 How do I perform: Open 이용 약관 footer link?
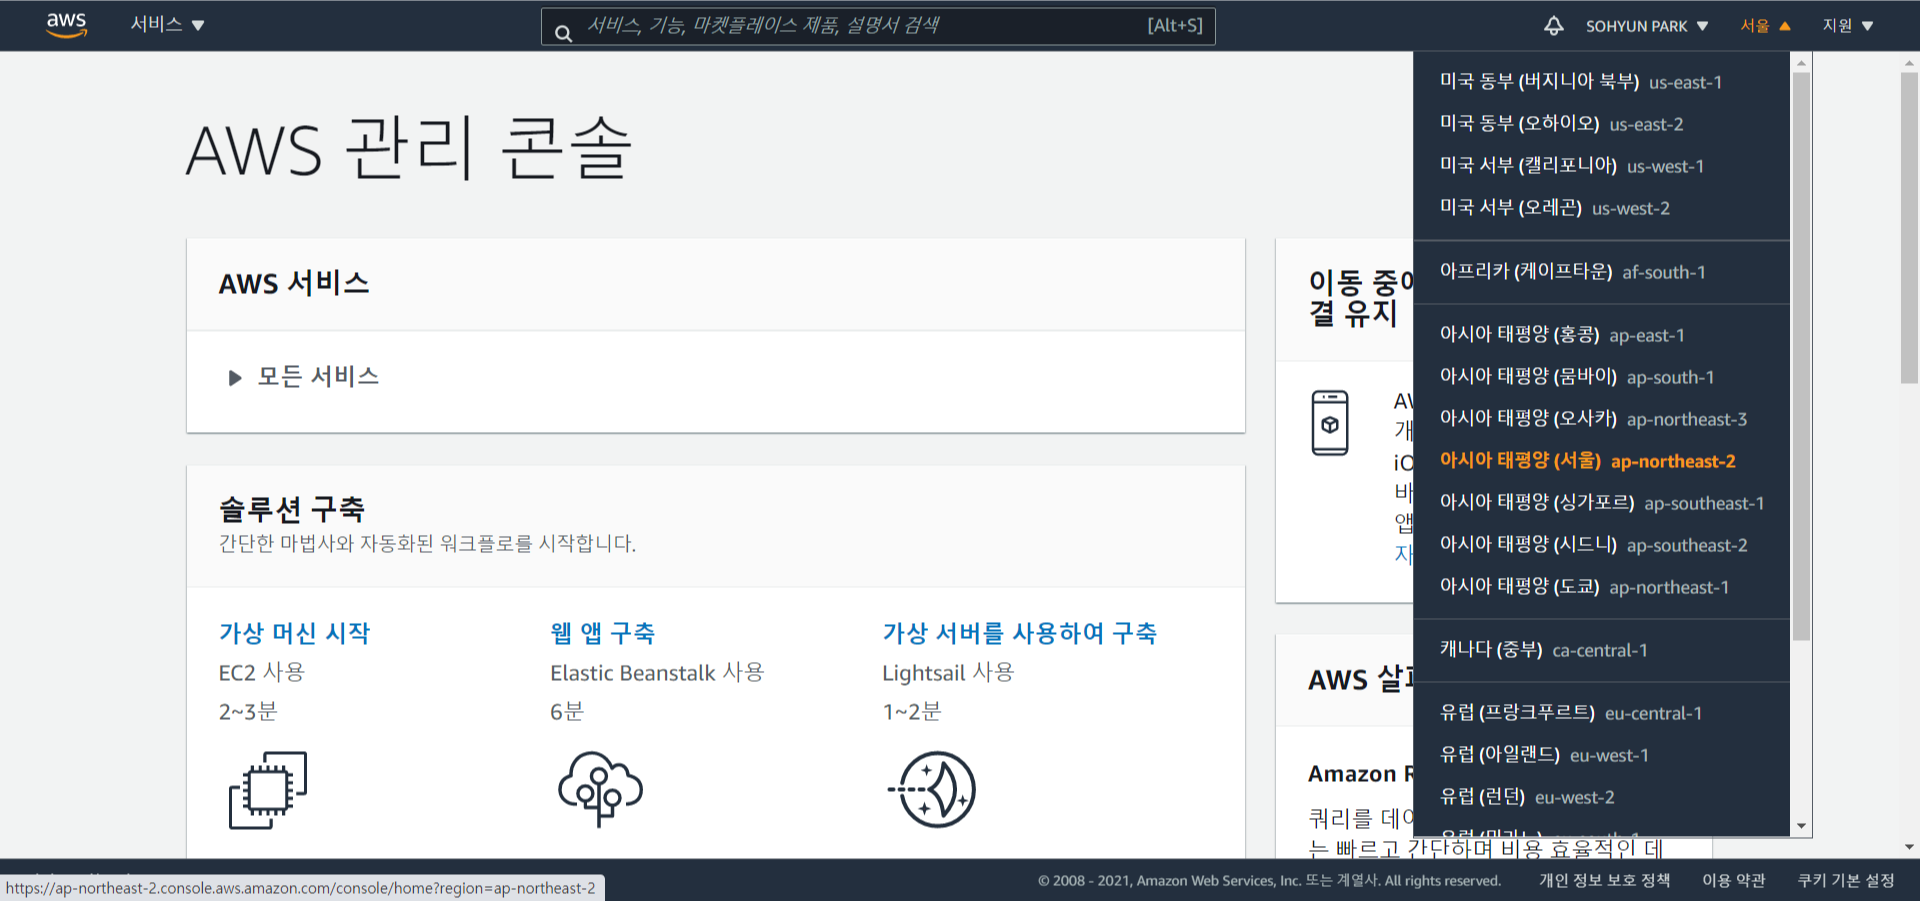pyautogui.click(x=1733, y=880)
